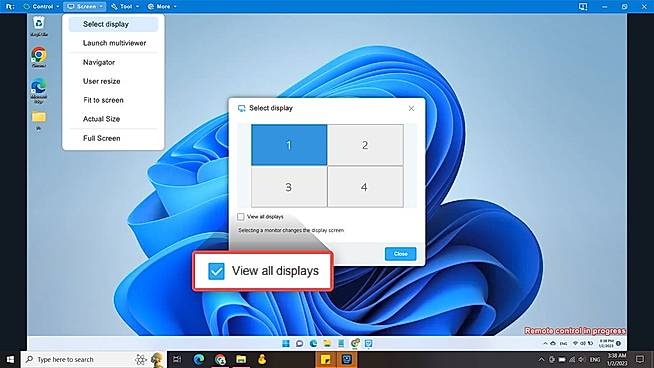Click the ENG language indicator in the local tray
This screenshot has height=368, width=654.
pyautogui.click(x=595, y=359)
